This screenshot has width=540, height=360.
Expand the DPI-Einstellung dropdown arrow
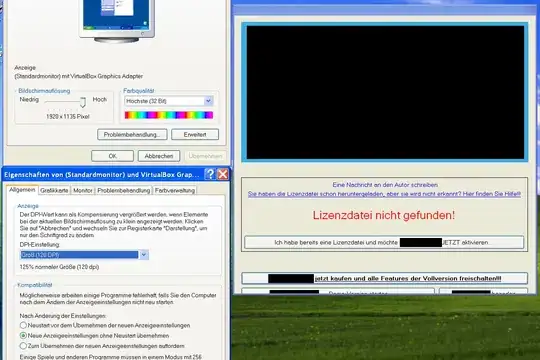[144, 255]
